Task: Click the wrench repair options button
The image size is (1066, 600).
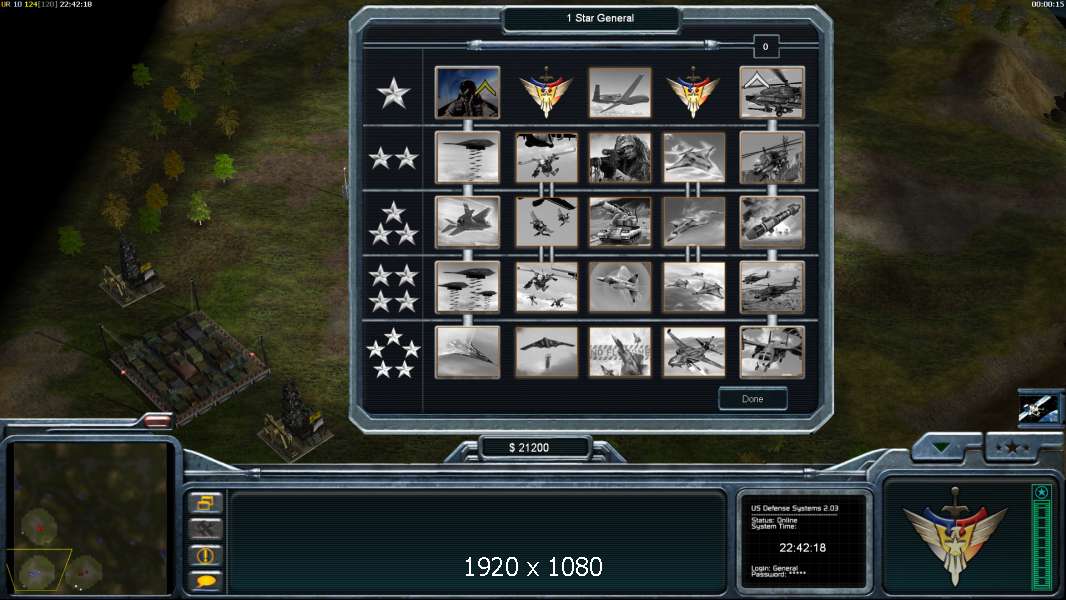Action: click(205, 529)
